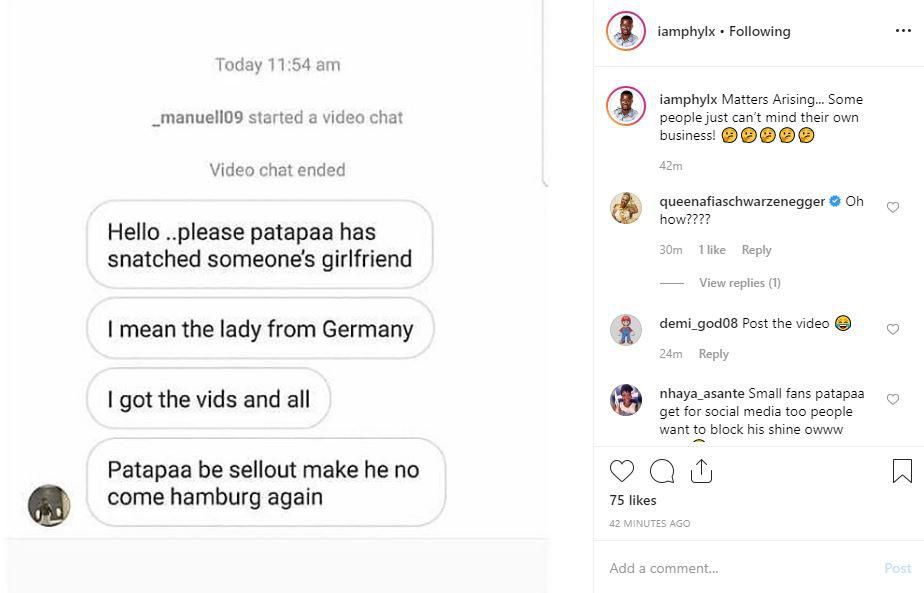The image size is (924, 593).
Task: Save post with bookmark icon
Action: pyautogui.click(x=901, y=471)
